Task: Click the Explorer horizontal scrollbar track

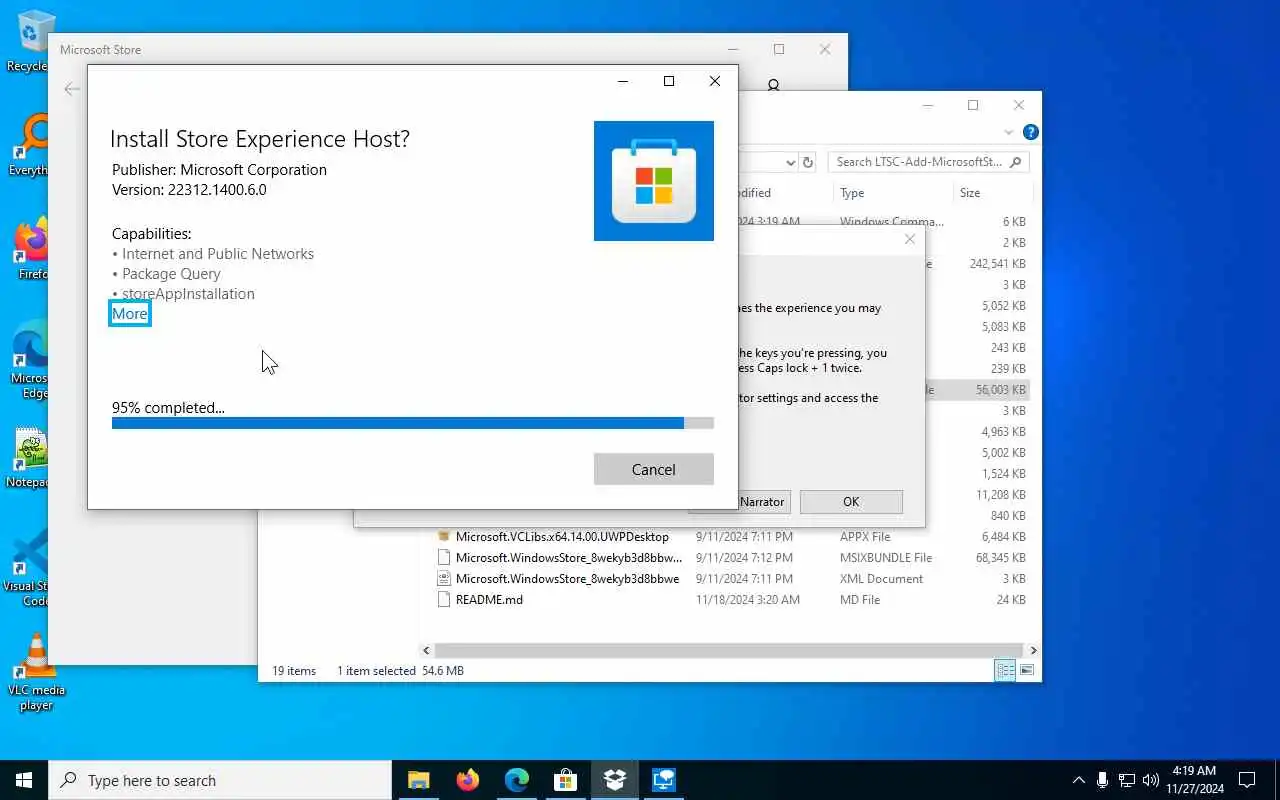Action: pyautogui.click(x=729, y=650)
